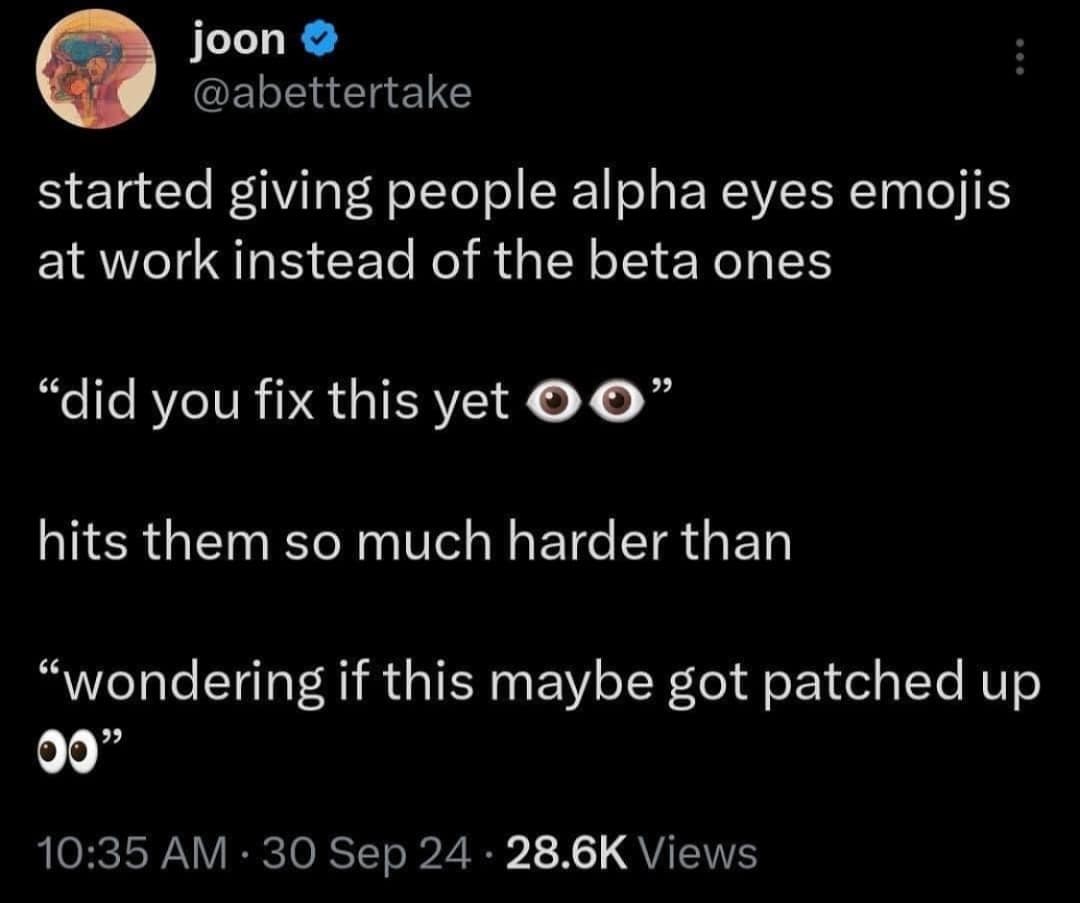The image size is (1080, 903).
Task: Tap the avatar artwork showing the anatomical head
Action: 95,65
